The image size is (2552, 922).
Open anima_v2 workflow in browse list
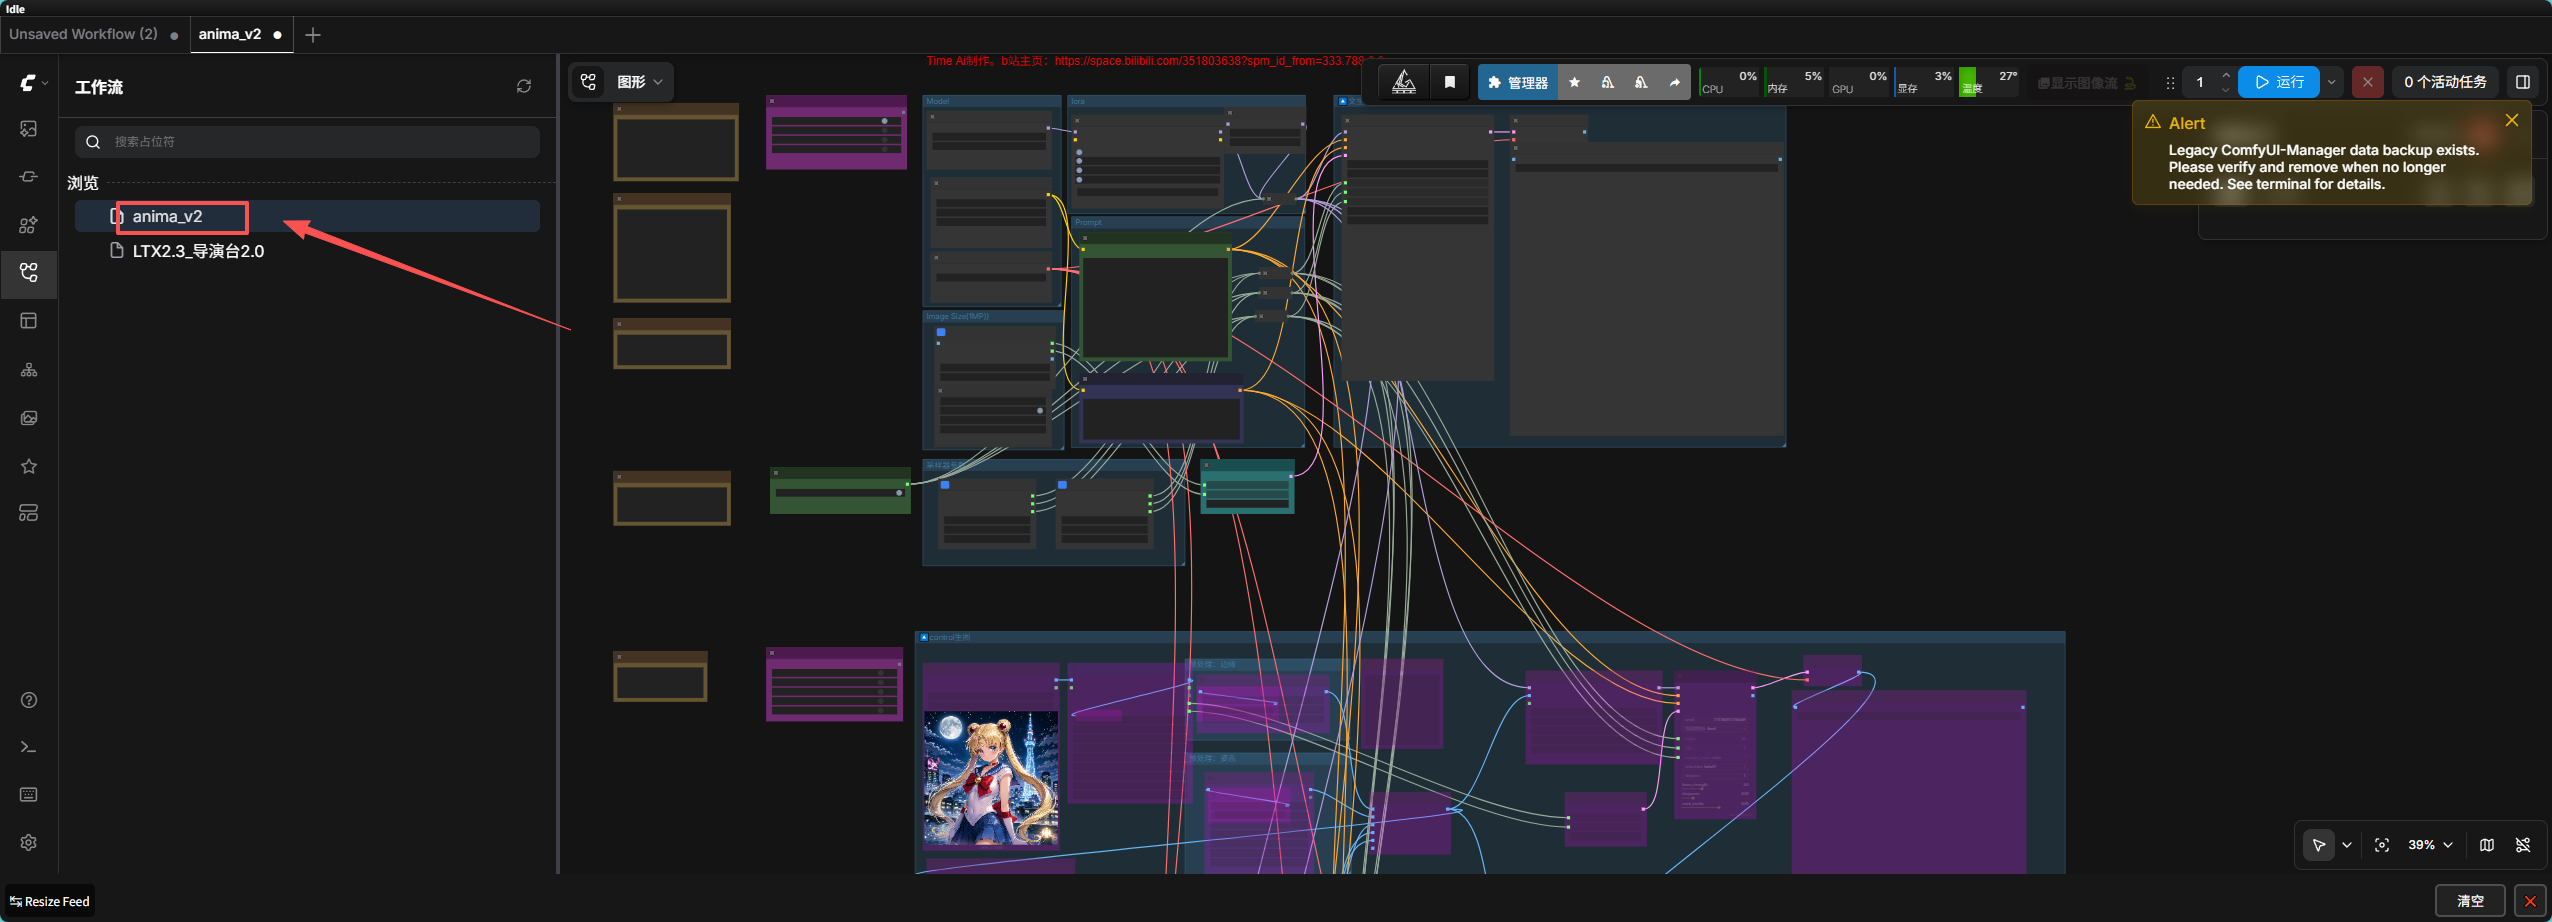[x=307, y=216]
